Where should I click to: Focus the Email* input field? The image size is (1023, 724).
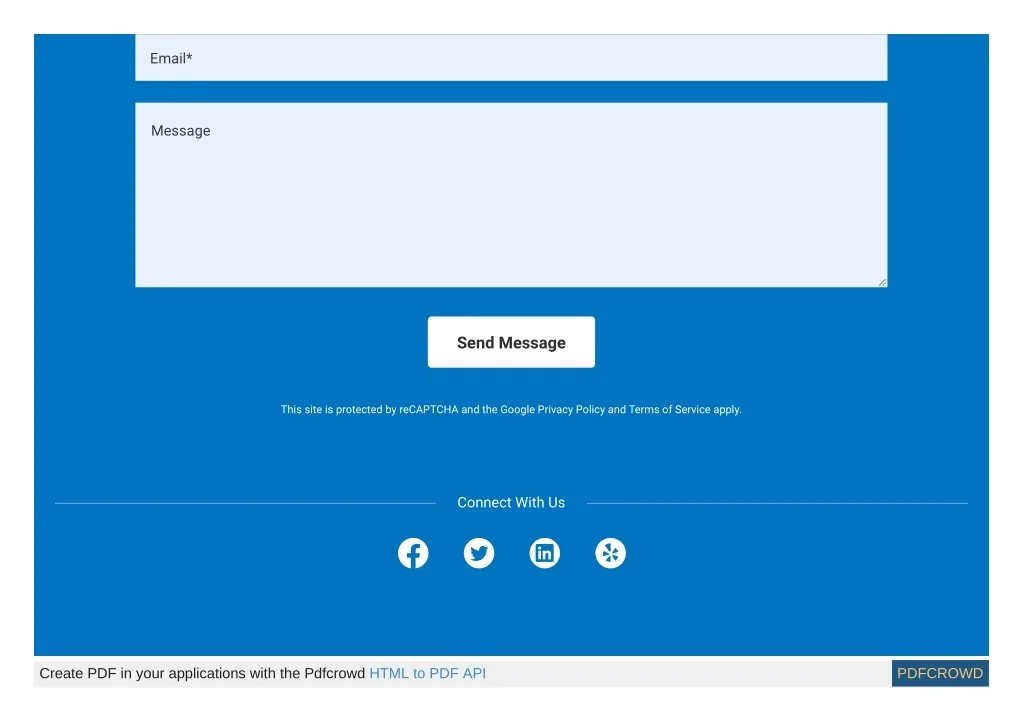tap(511, 58)
